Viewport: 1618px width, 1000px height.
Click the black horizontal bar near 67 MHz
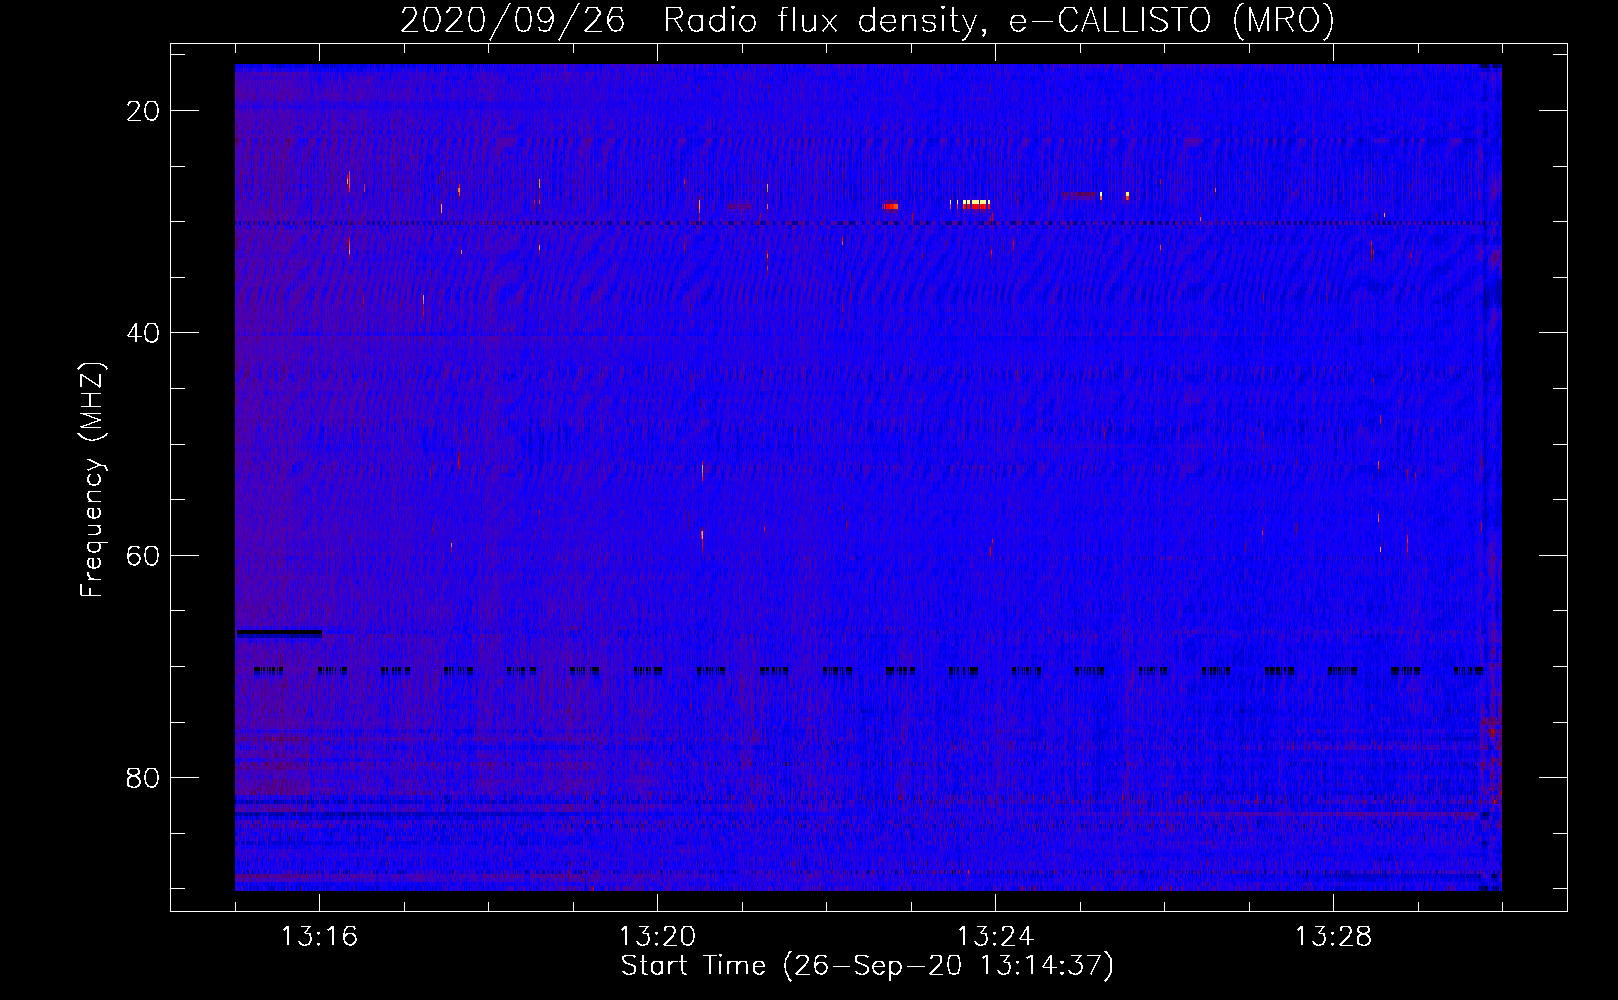(280, 632)
